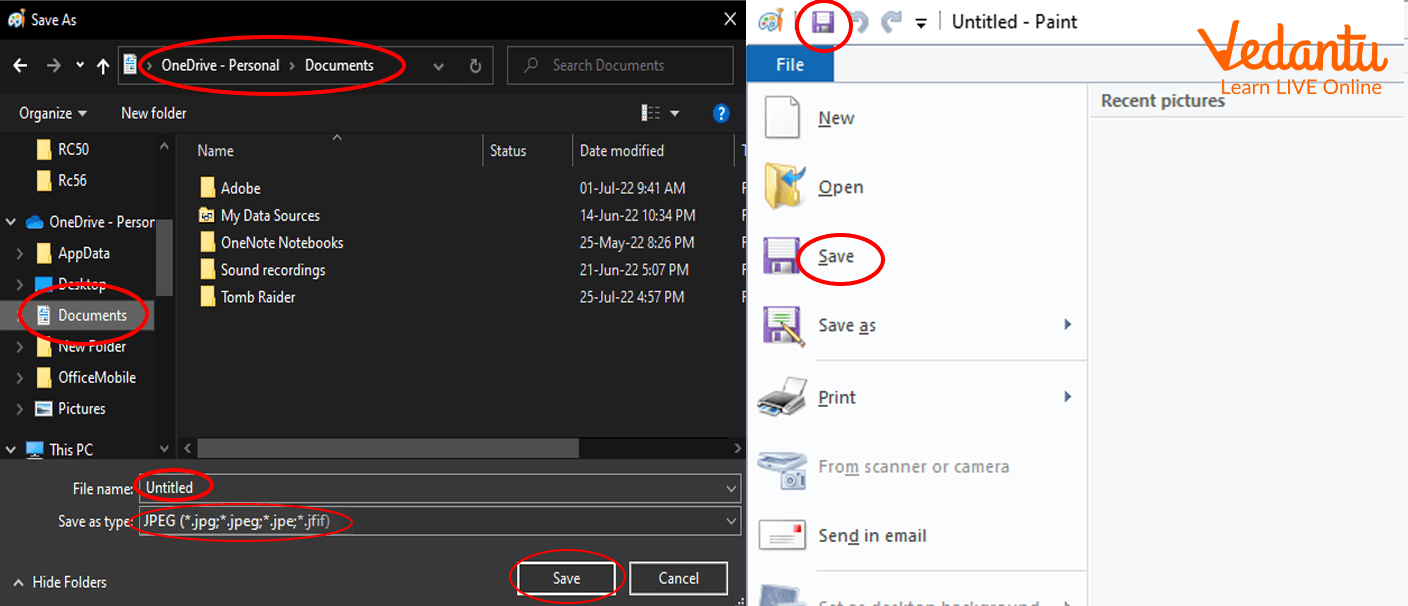Choose Print from the File menu
The height and width of the screenshot is (606, 1408).
pyautogui.click(x=836, y=398)
